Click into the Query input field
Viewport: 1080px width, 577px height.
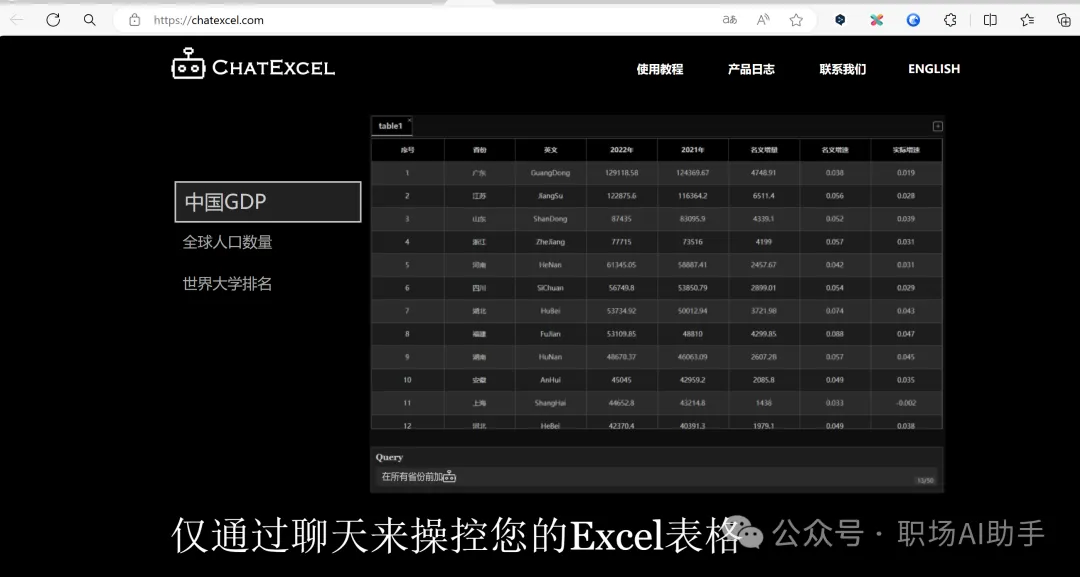point(650,477)
